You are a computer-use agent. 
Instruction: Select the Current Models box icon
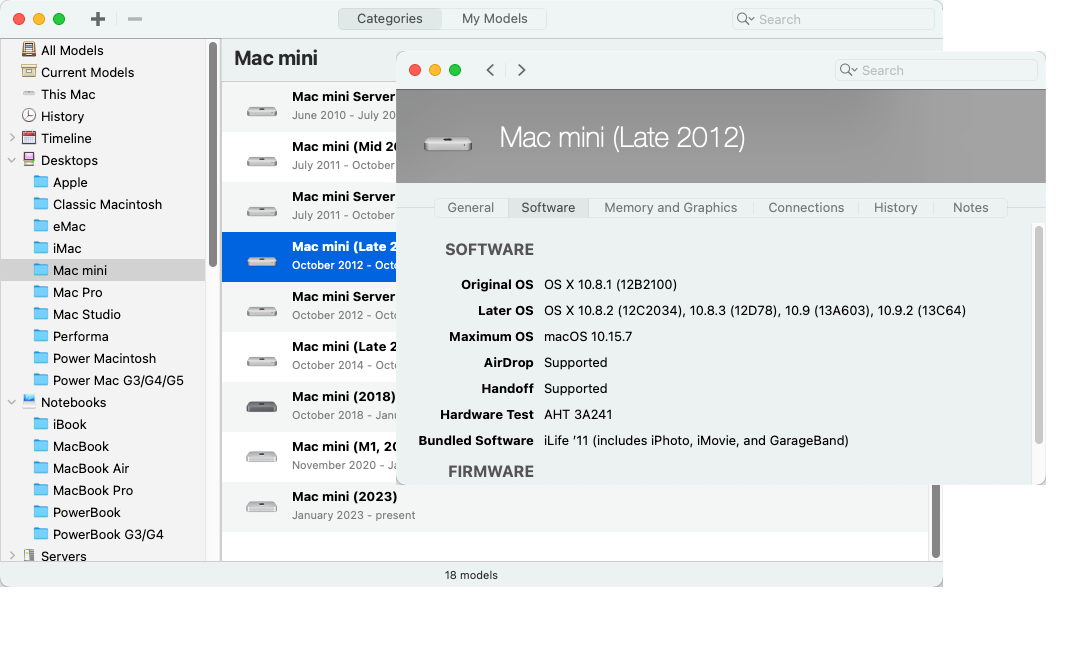tap(29, 71)
